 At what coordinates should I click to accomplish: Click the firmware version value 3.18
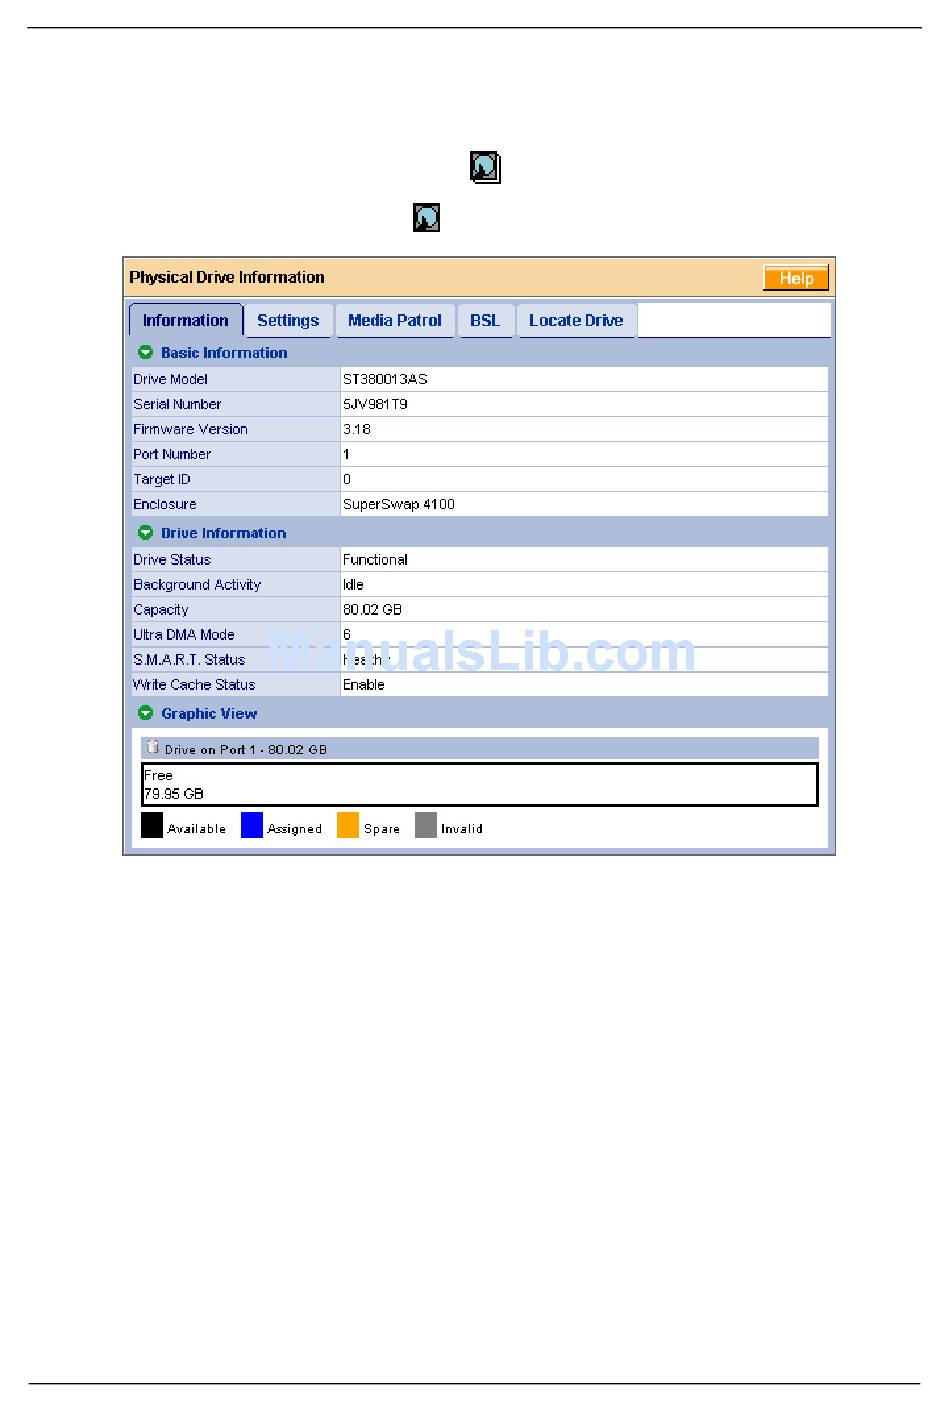pos(357,429)
